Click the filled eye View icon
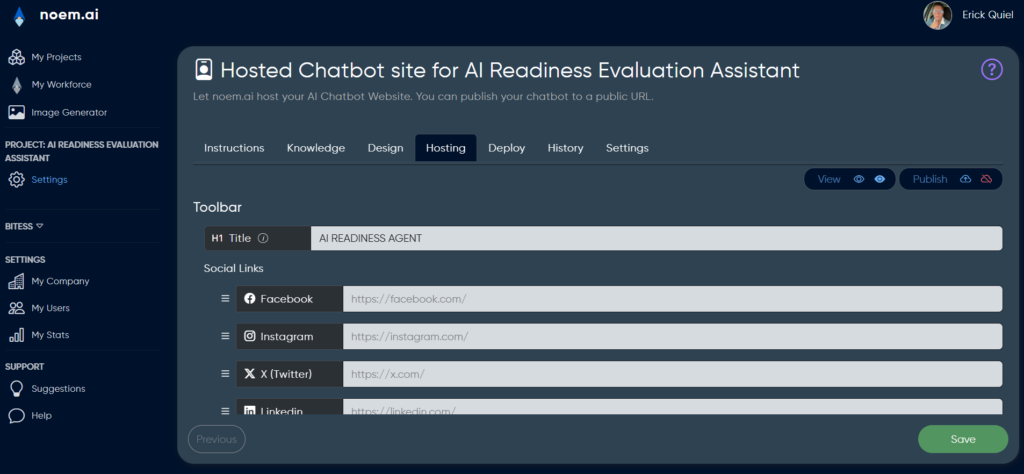 (880, 180)
